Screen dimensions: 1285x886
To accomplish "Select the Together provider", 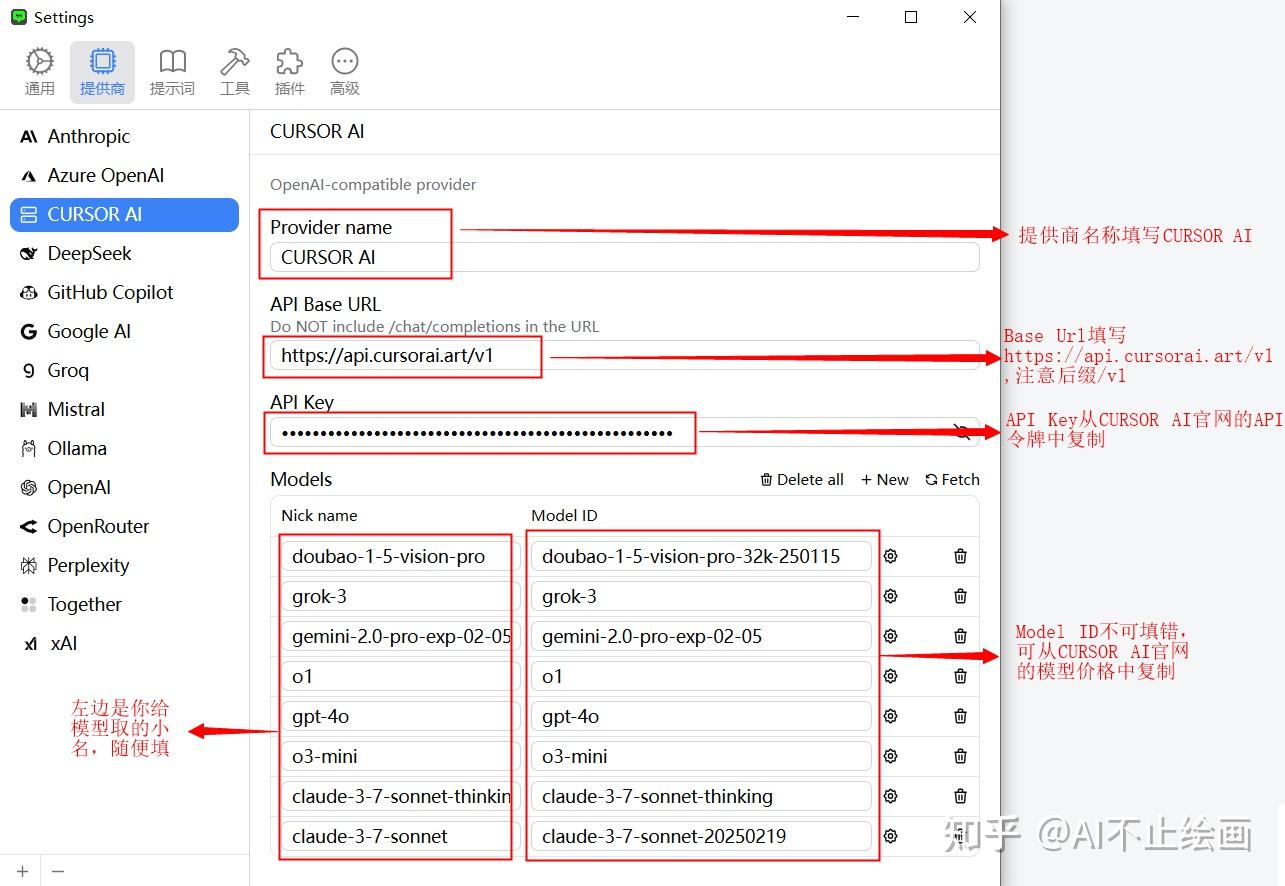I will 124,605.
